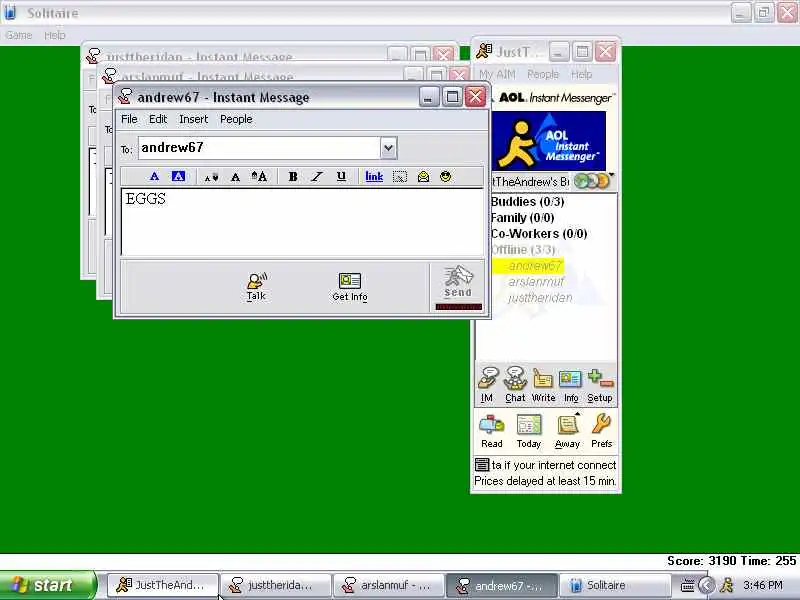Switch to arslanmuf taskbar button

pos(389,585)
